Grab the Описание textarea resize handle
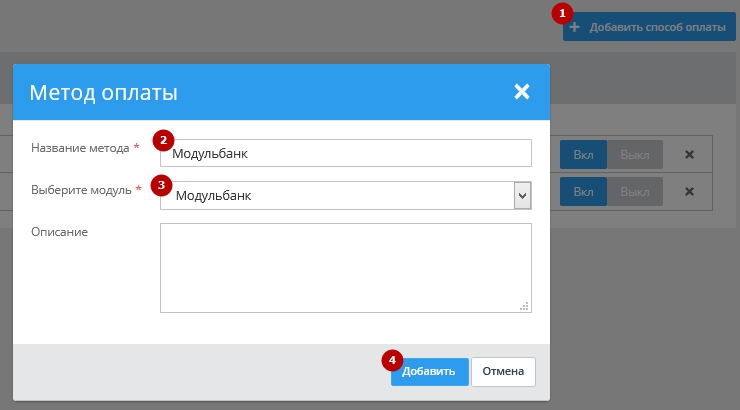740x410 pixels. pyautogui.click(x=524, y=307)
